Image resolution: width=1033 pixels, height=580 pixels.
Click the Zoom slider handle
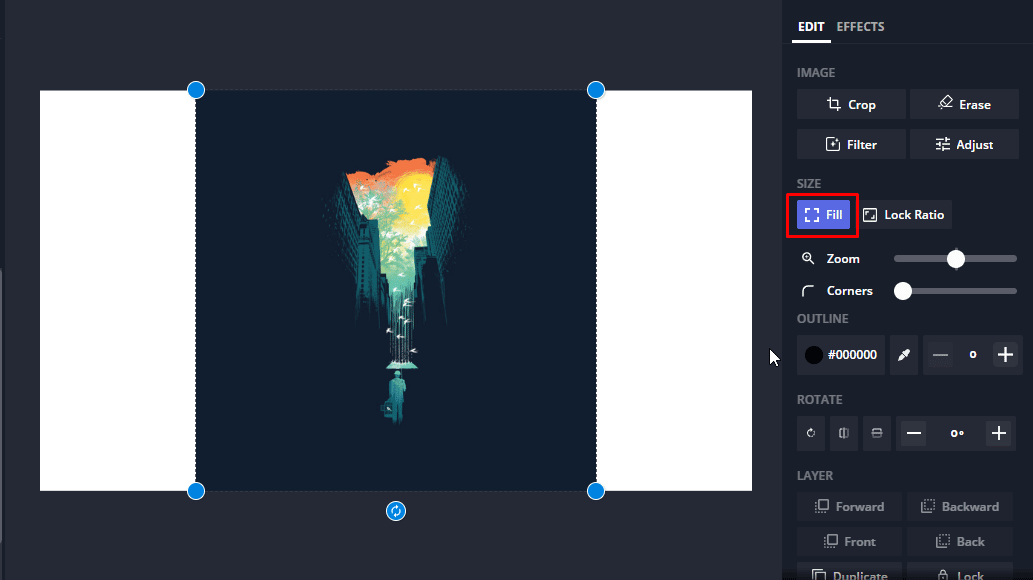[956, 259]
